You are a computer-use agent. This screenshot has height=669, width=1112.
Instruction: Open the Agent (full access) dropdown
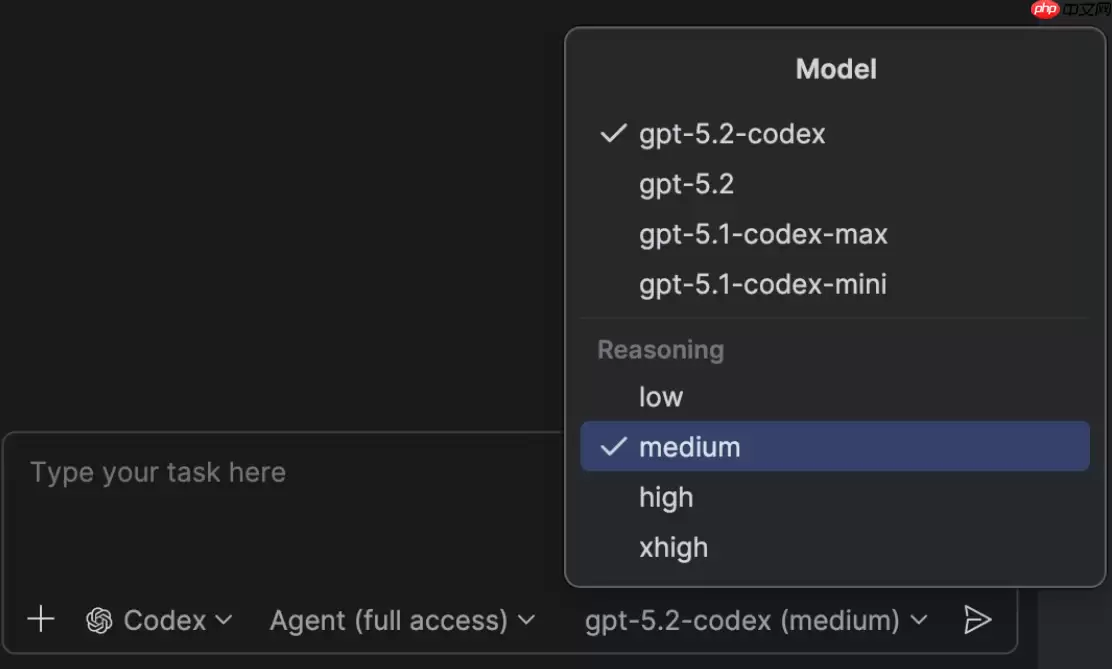click(390, 620)
